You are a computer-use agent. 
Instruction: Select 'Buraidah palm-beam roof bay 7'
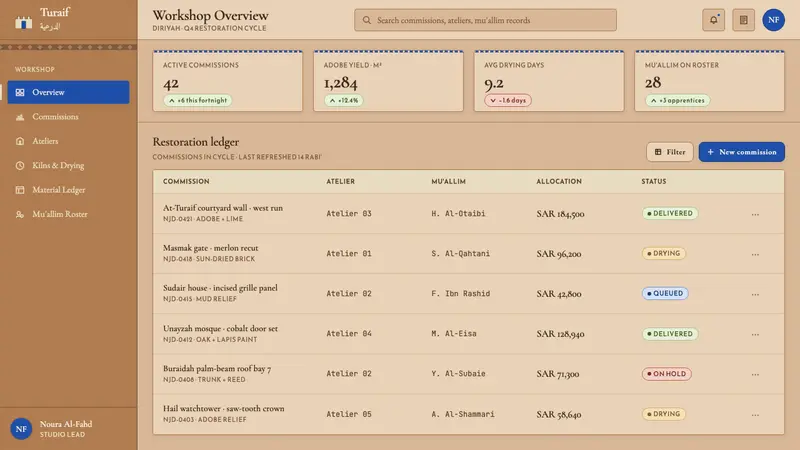(x=217, y=368)
